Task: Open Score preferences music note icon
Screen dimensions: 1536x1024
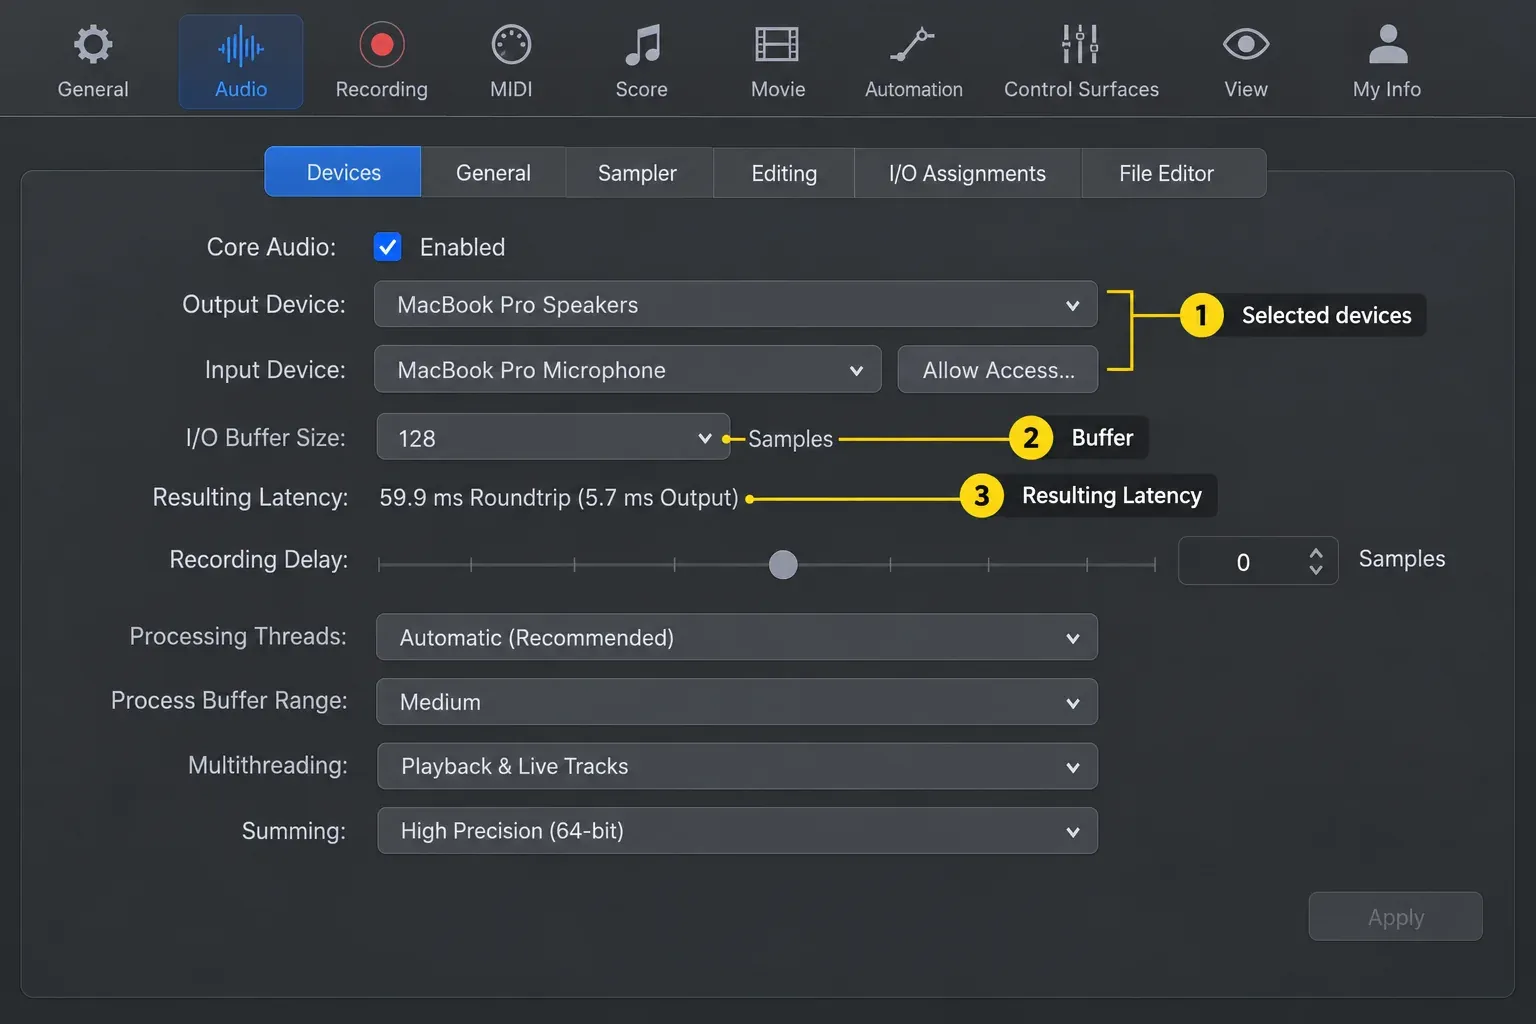Action: pyautogui.click(x=642, y=45)
